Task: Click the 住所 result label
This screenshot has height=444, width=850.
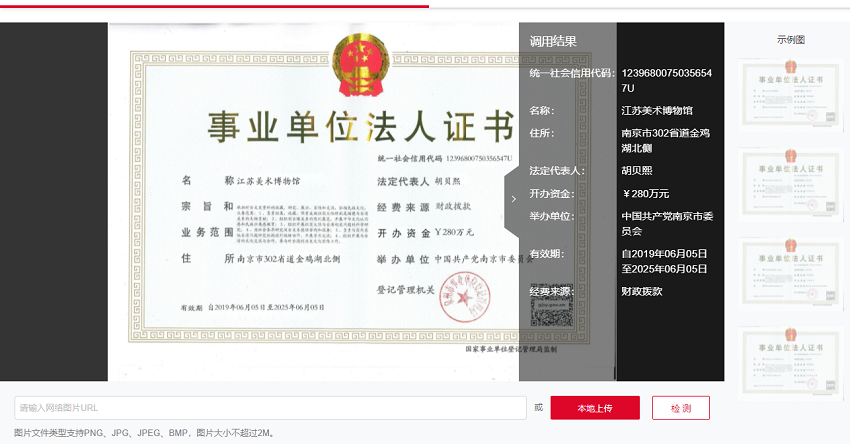Action: coord(542,133)
